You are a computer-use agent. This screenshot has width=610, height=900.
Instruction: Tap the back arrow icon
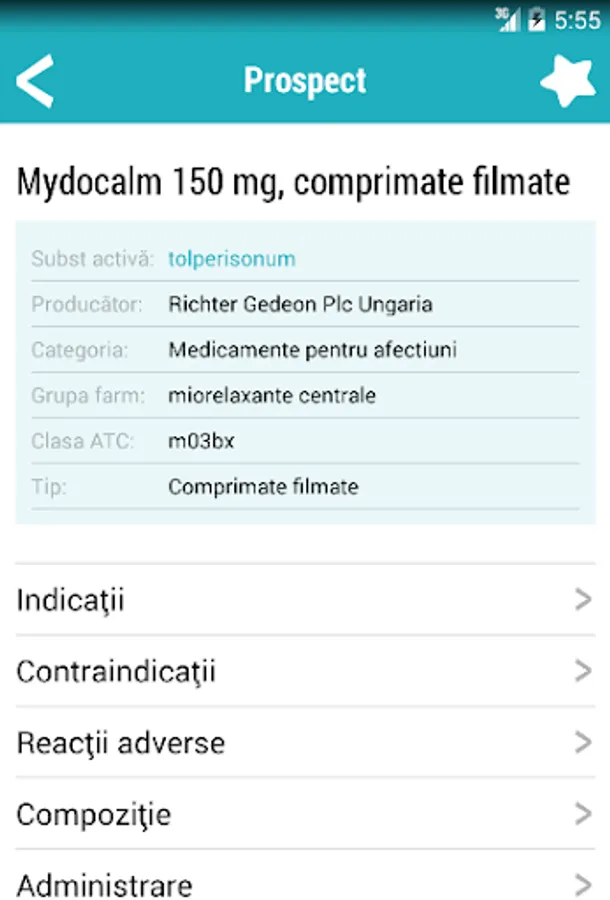point(36,81)
